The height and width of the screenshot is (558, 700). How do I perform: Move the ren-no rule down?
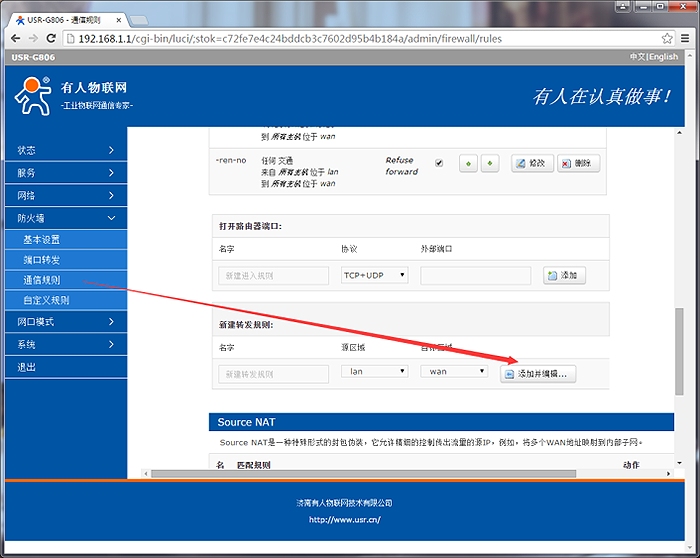click(x=489, y=164)
